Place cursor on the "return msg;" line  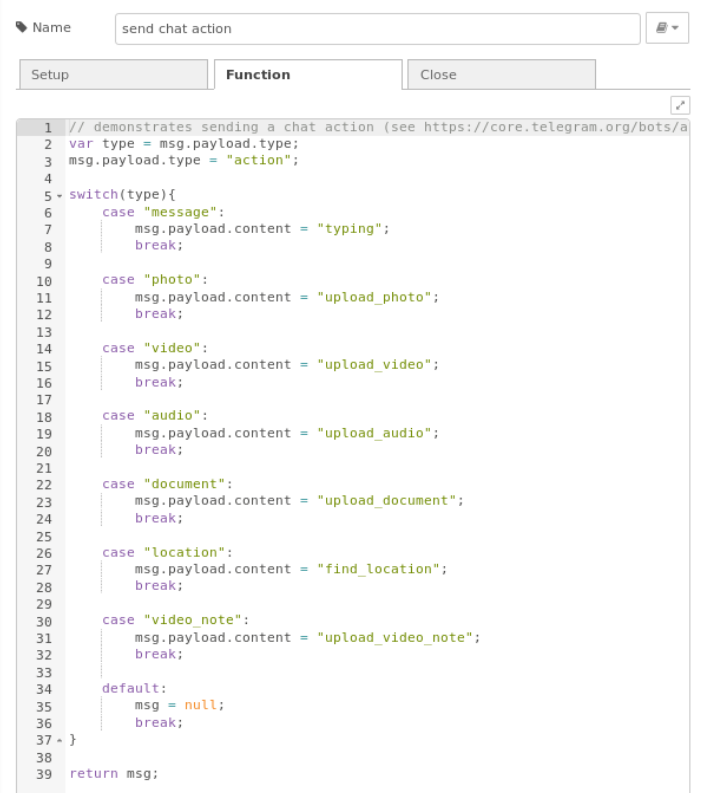point(114,773)
